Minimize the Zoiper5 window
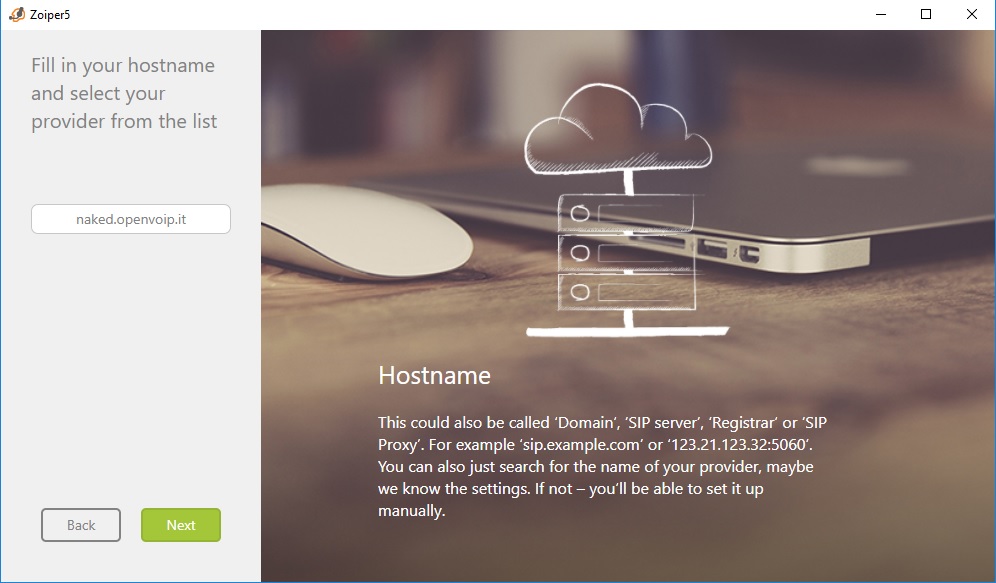 tap(880, 14)
